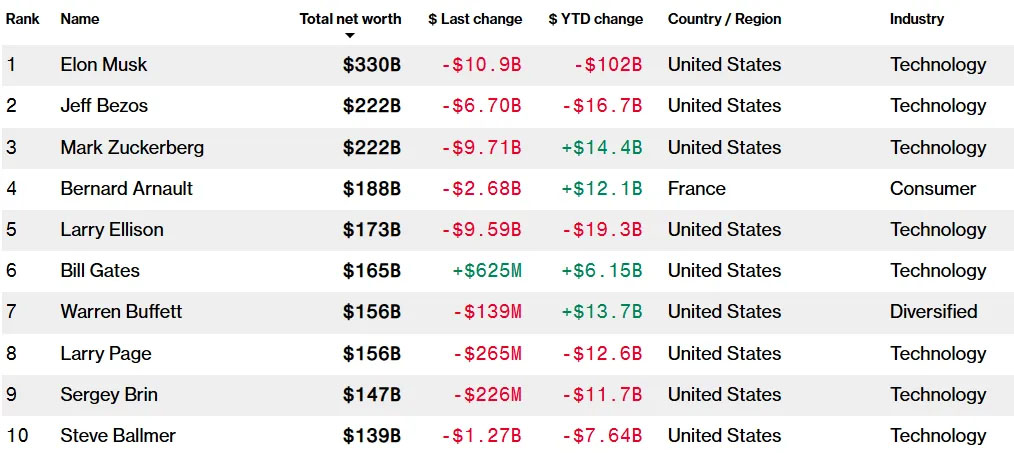Open Jeff Bezos's profile link
The image size is (1014, 453).
(99, 106)
